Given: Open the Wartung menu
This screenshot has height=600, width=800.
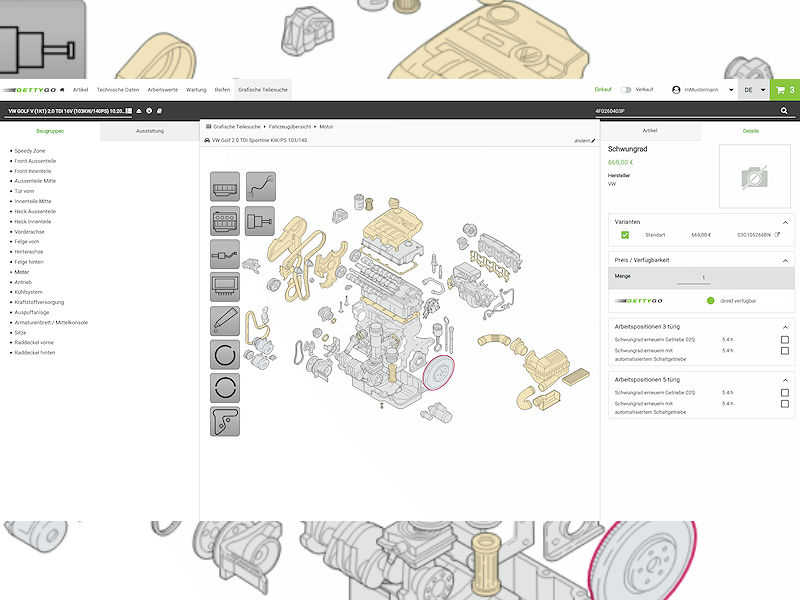Looking at the screenshot, I should point(196,90).
